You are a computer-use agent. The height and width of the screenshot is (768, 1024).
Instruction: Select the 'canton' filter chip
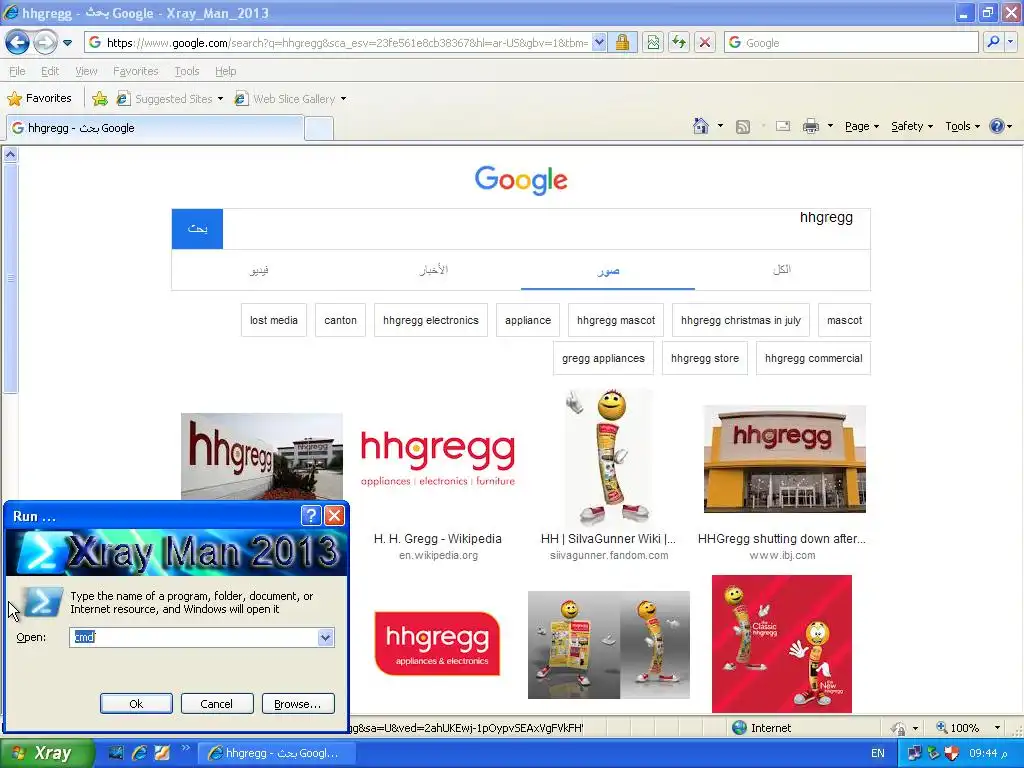click(x=340, y=320)
